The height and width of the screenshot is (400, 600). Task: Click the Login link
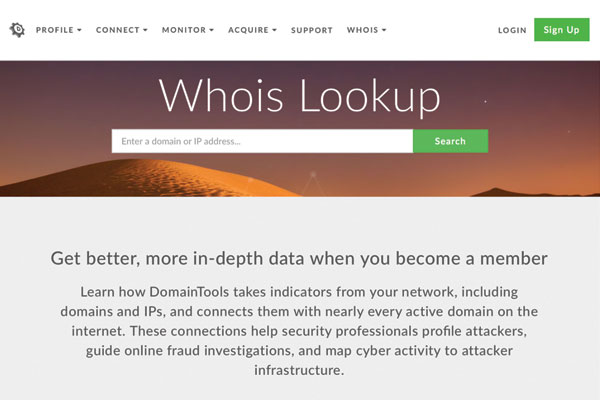tap(512, 30)
